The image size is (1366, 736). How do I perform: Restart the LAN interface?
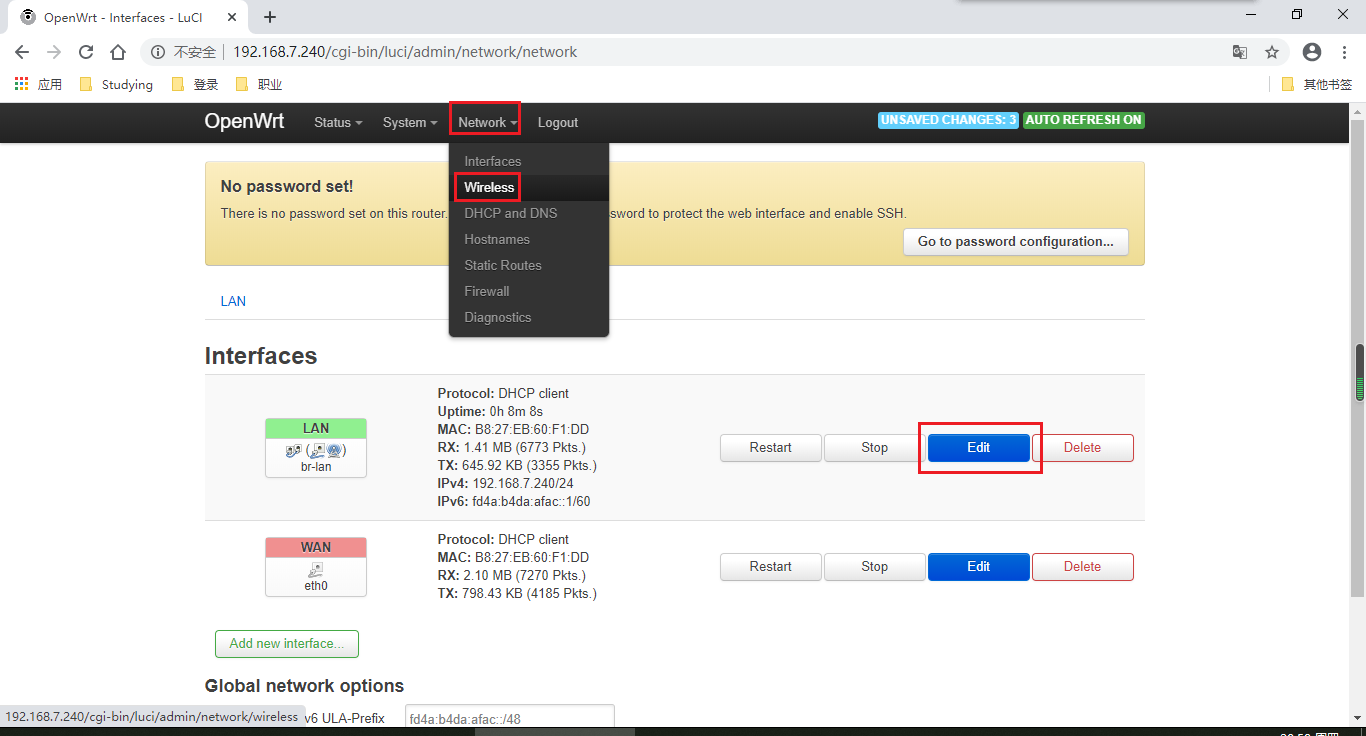coord(771,447)
